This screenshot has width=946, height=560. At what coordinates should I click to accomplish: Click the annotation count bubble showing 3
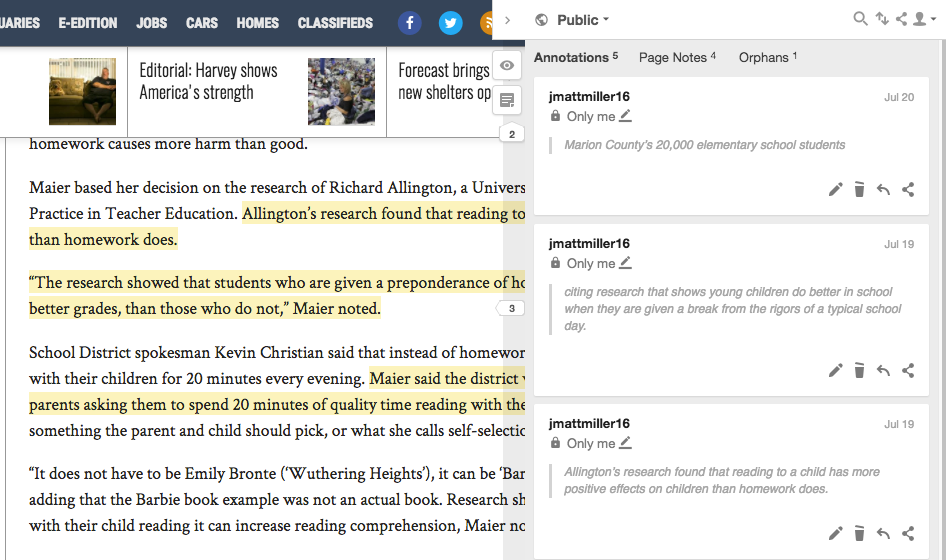tap(510, 308)
